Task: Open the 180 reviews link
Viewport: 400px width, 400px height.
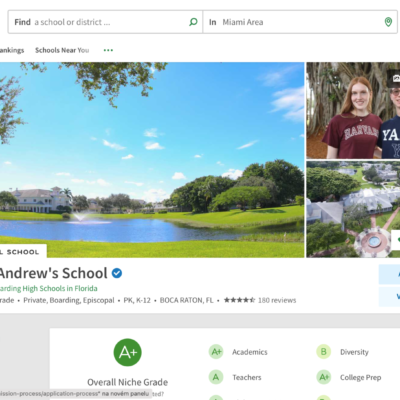Action: click(277, 300)
